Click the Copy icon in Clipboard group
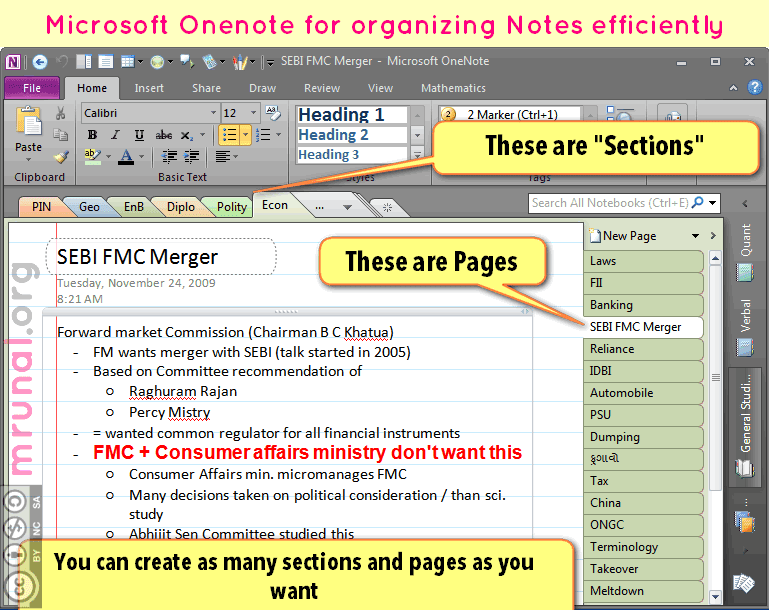This screenshot has width=769, height=610. (60, 134)
